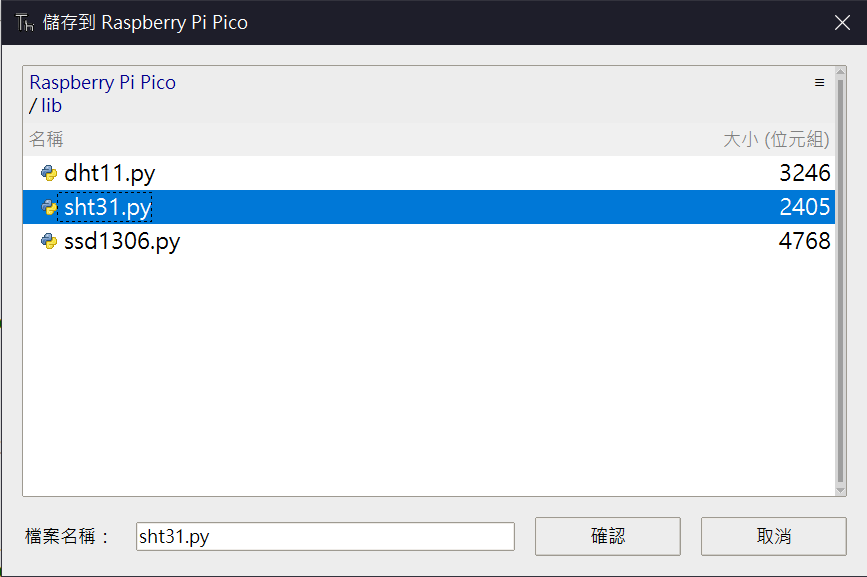The image size is (867, 577).
Task: Click the Python icon beside sht31.py
Action: pyautogui.click(x=49, y=207)
